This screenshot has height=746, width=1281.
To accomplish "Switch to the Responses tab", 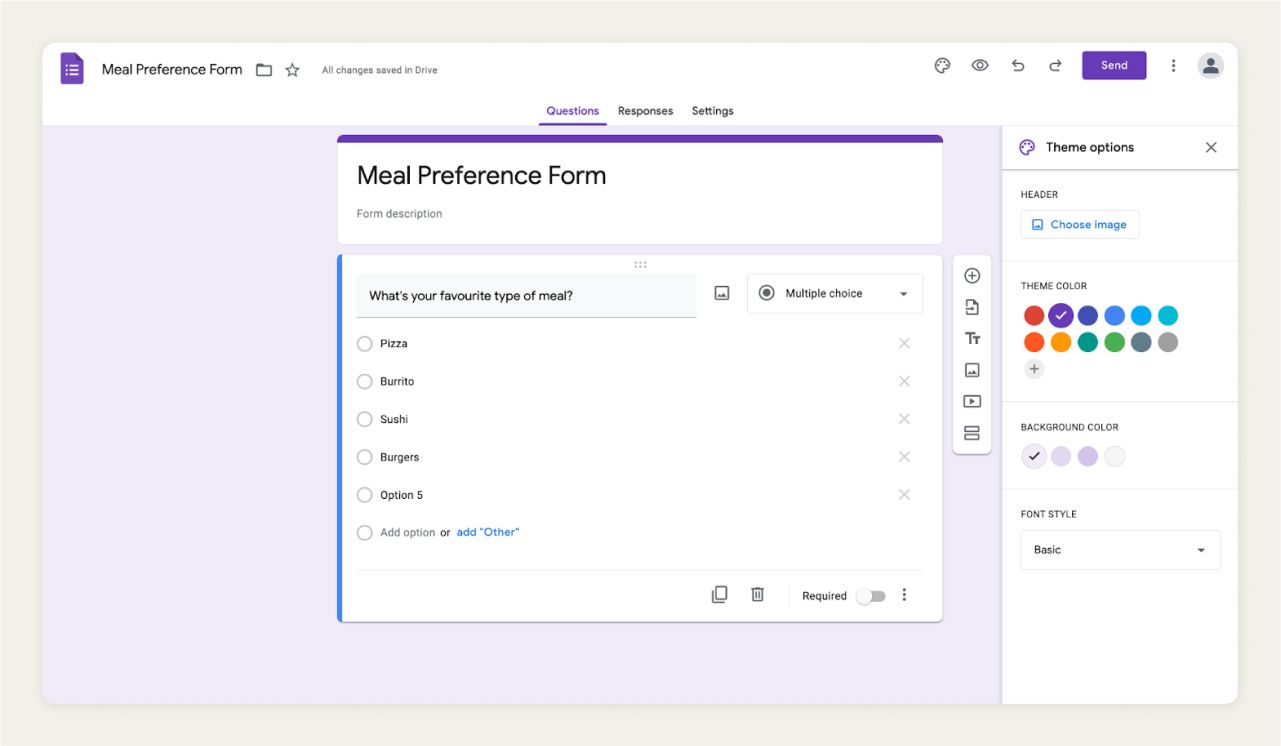I will pos(645,111).
